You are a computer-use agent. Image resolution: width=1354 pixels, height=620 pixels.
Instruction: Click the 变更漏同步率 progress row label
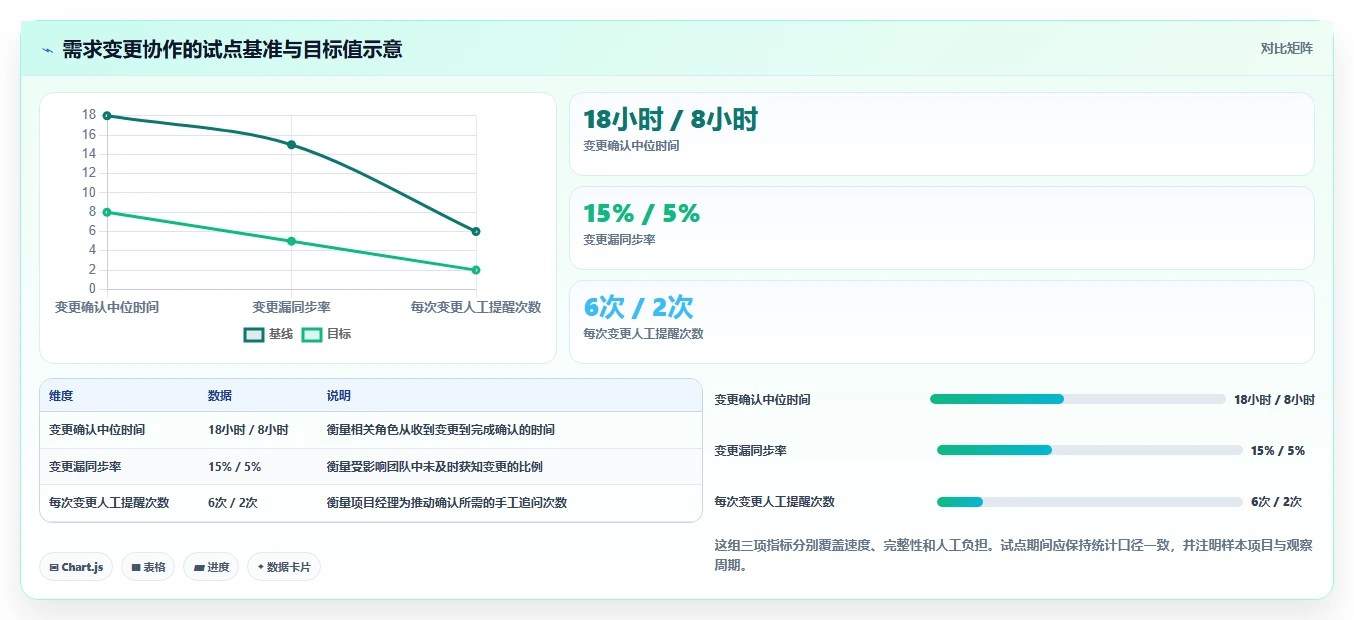[750, 451]
